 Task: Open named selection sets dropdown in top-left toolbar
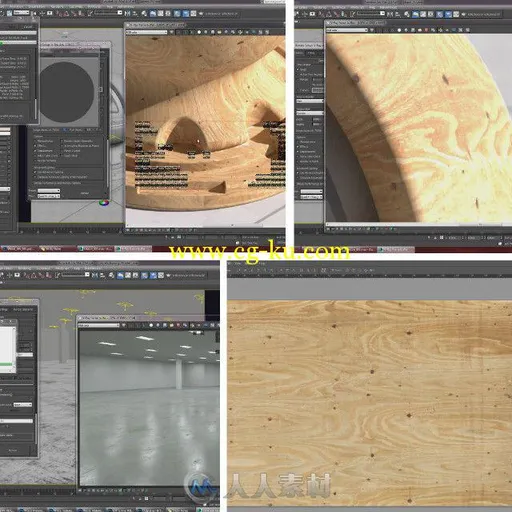tap(109, 13)
